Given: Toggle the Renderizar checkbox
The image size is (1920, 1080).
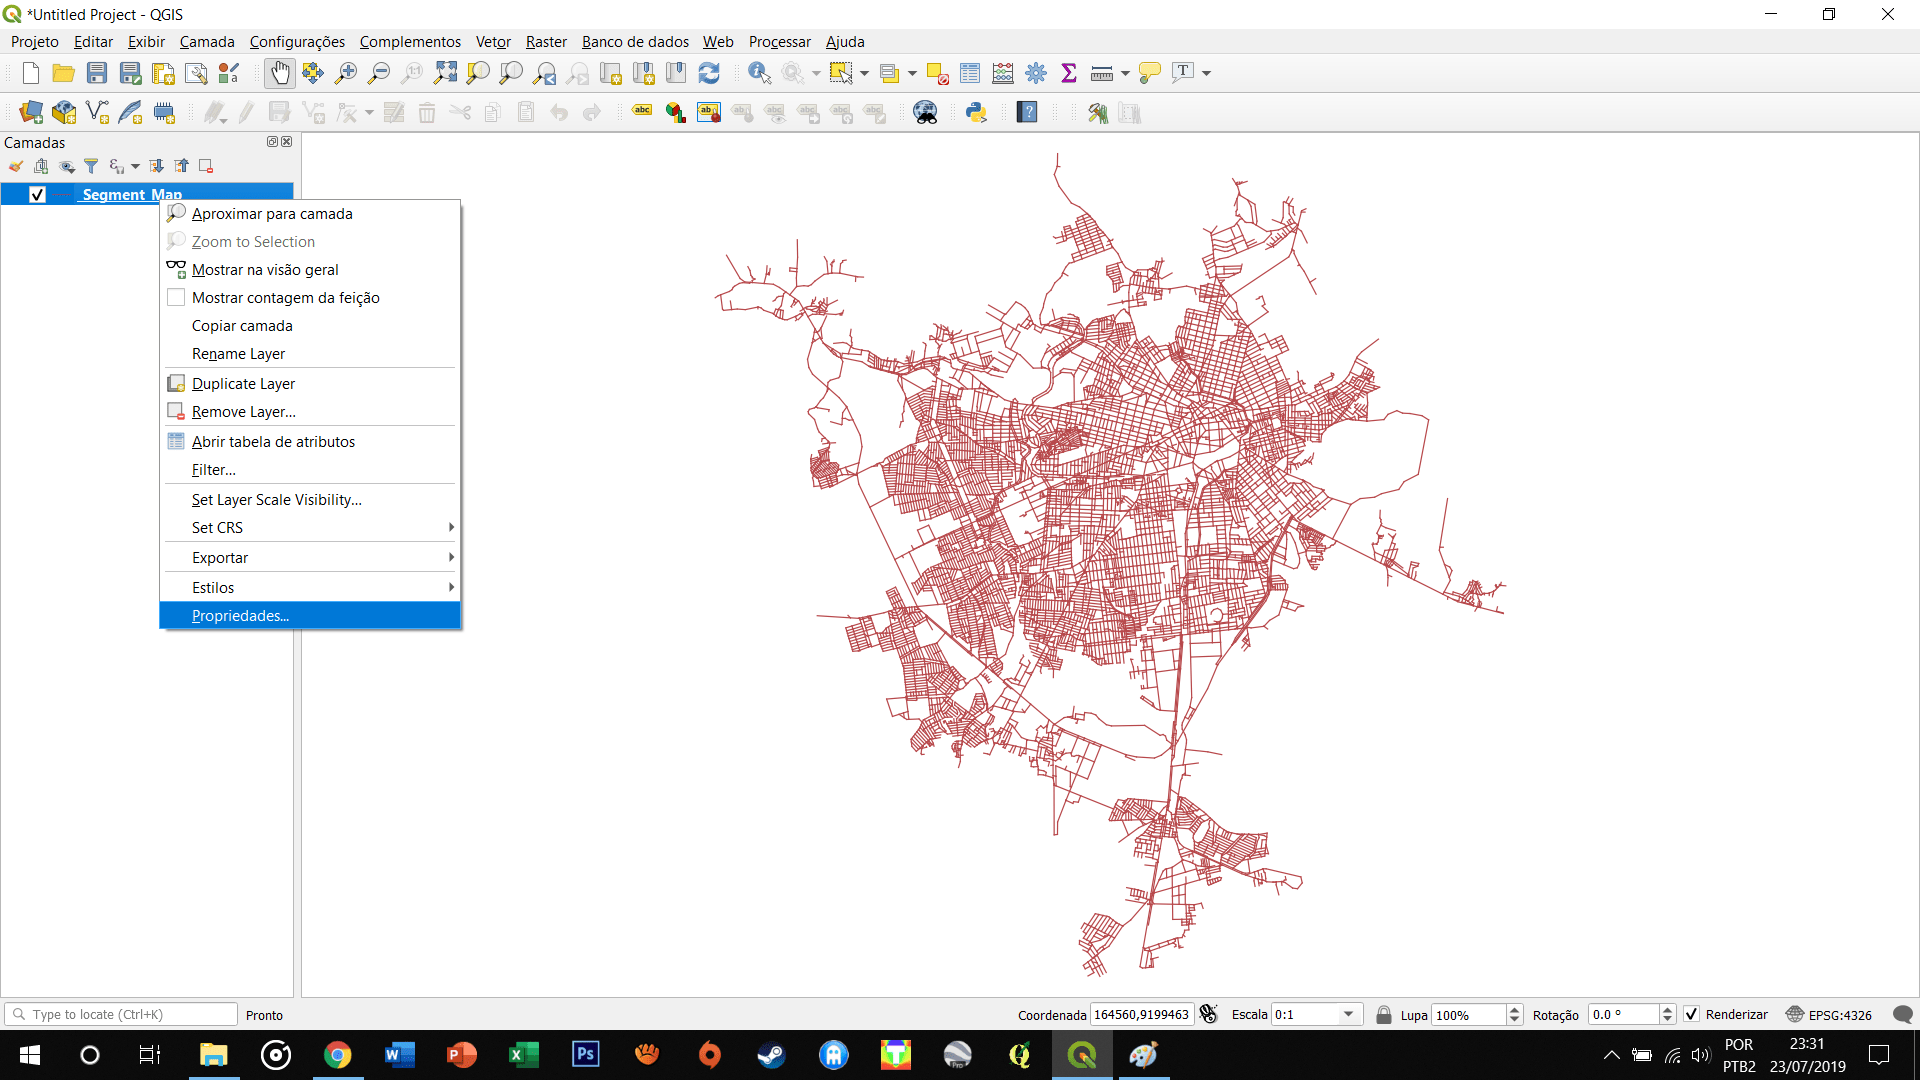Looking at the screenshot, I should point(1692,1014).
